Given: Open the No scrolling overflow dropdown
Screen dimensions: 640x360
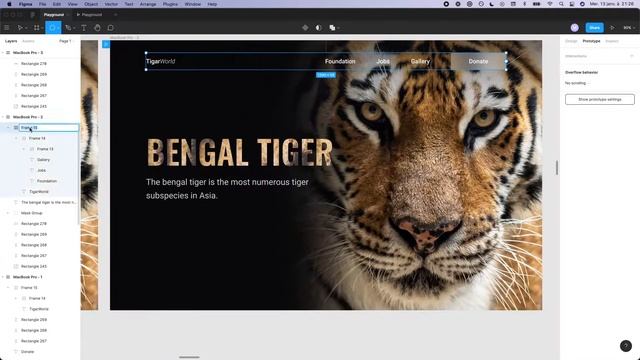Looking at the screenshot, I should click(577, 83).
